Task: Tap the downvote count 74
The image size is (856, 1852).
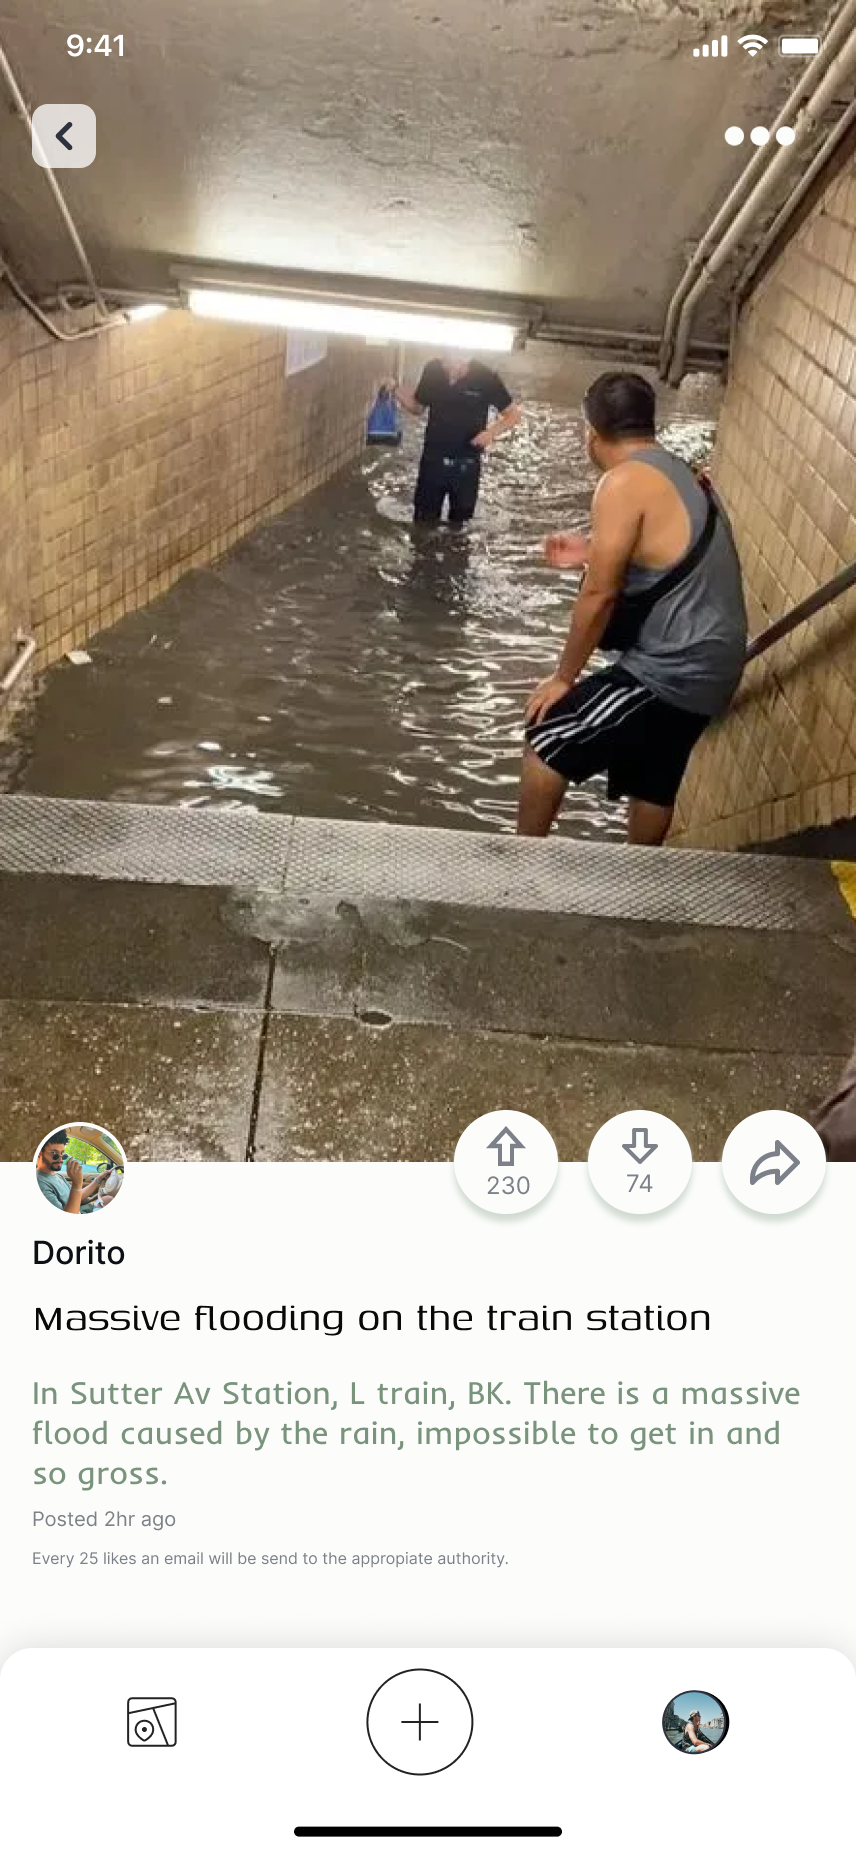Action: [x=640, y=1184]
